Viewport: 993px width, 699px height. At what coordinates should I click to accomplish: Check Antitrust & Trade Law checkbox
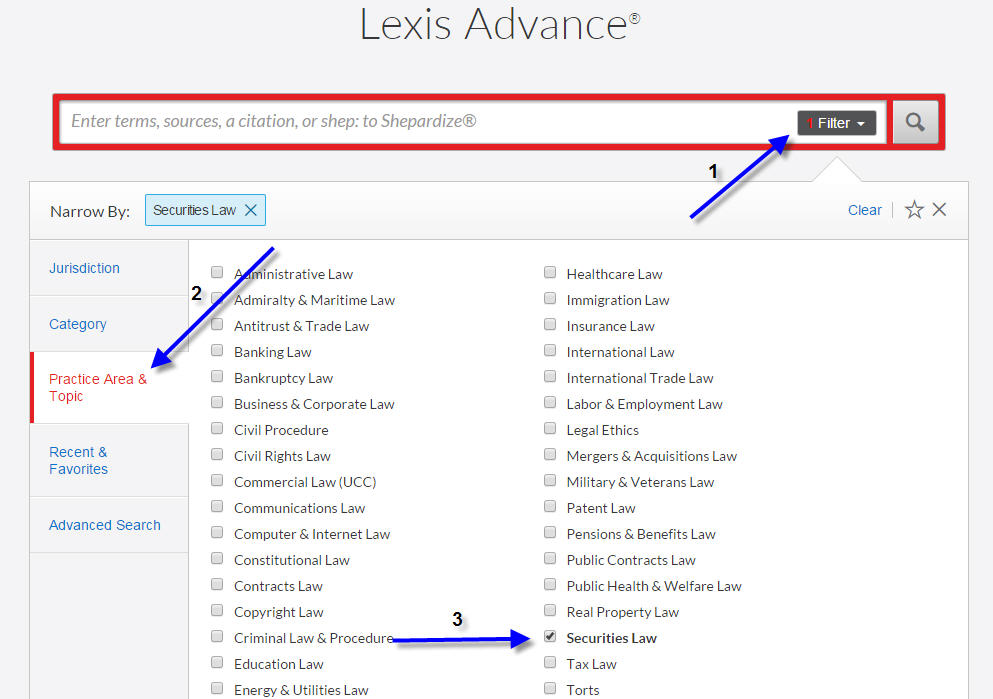coord(217,324)
